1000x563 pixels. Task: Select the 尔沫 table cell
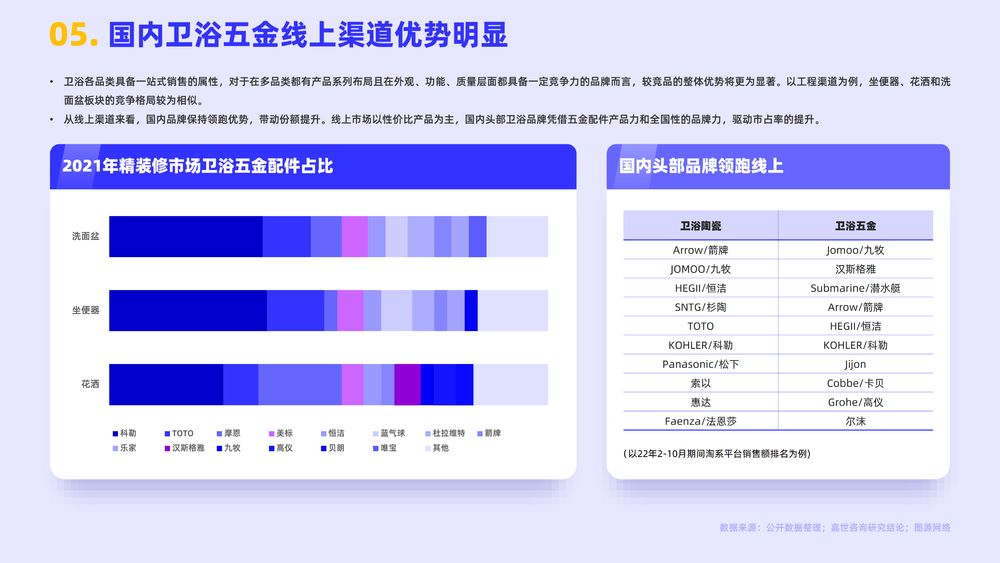coord(855,421)
